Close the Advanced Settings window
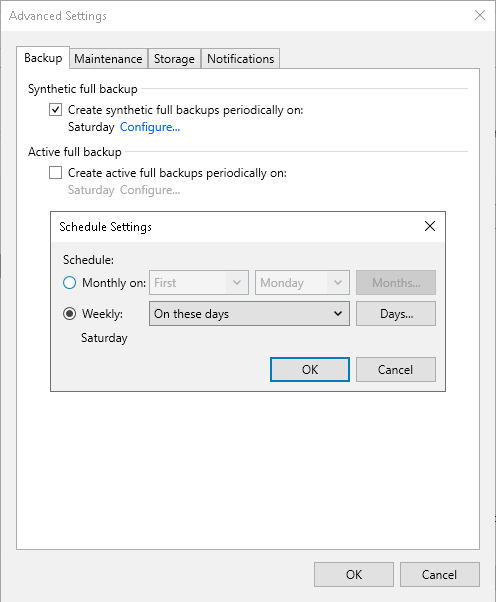 coord(479,15)
